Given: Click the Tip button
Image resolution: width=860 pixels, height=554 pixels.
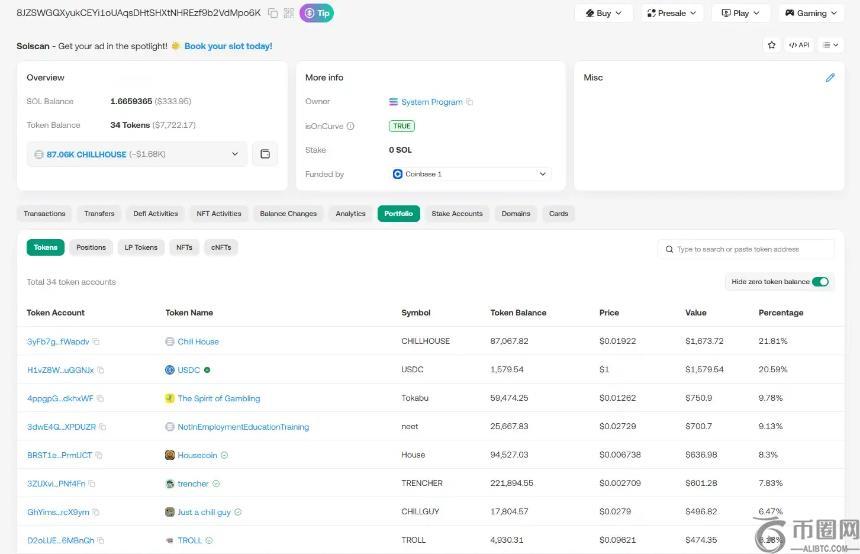Looking at the screenshot, I should (318, 13).
